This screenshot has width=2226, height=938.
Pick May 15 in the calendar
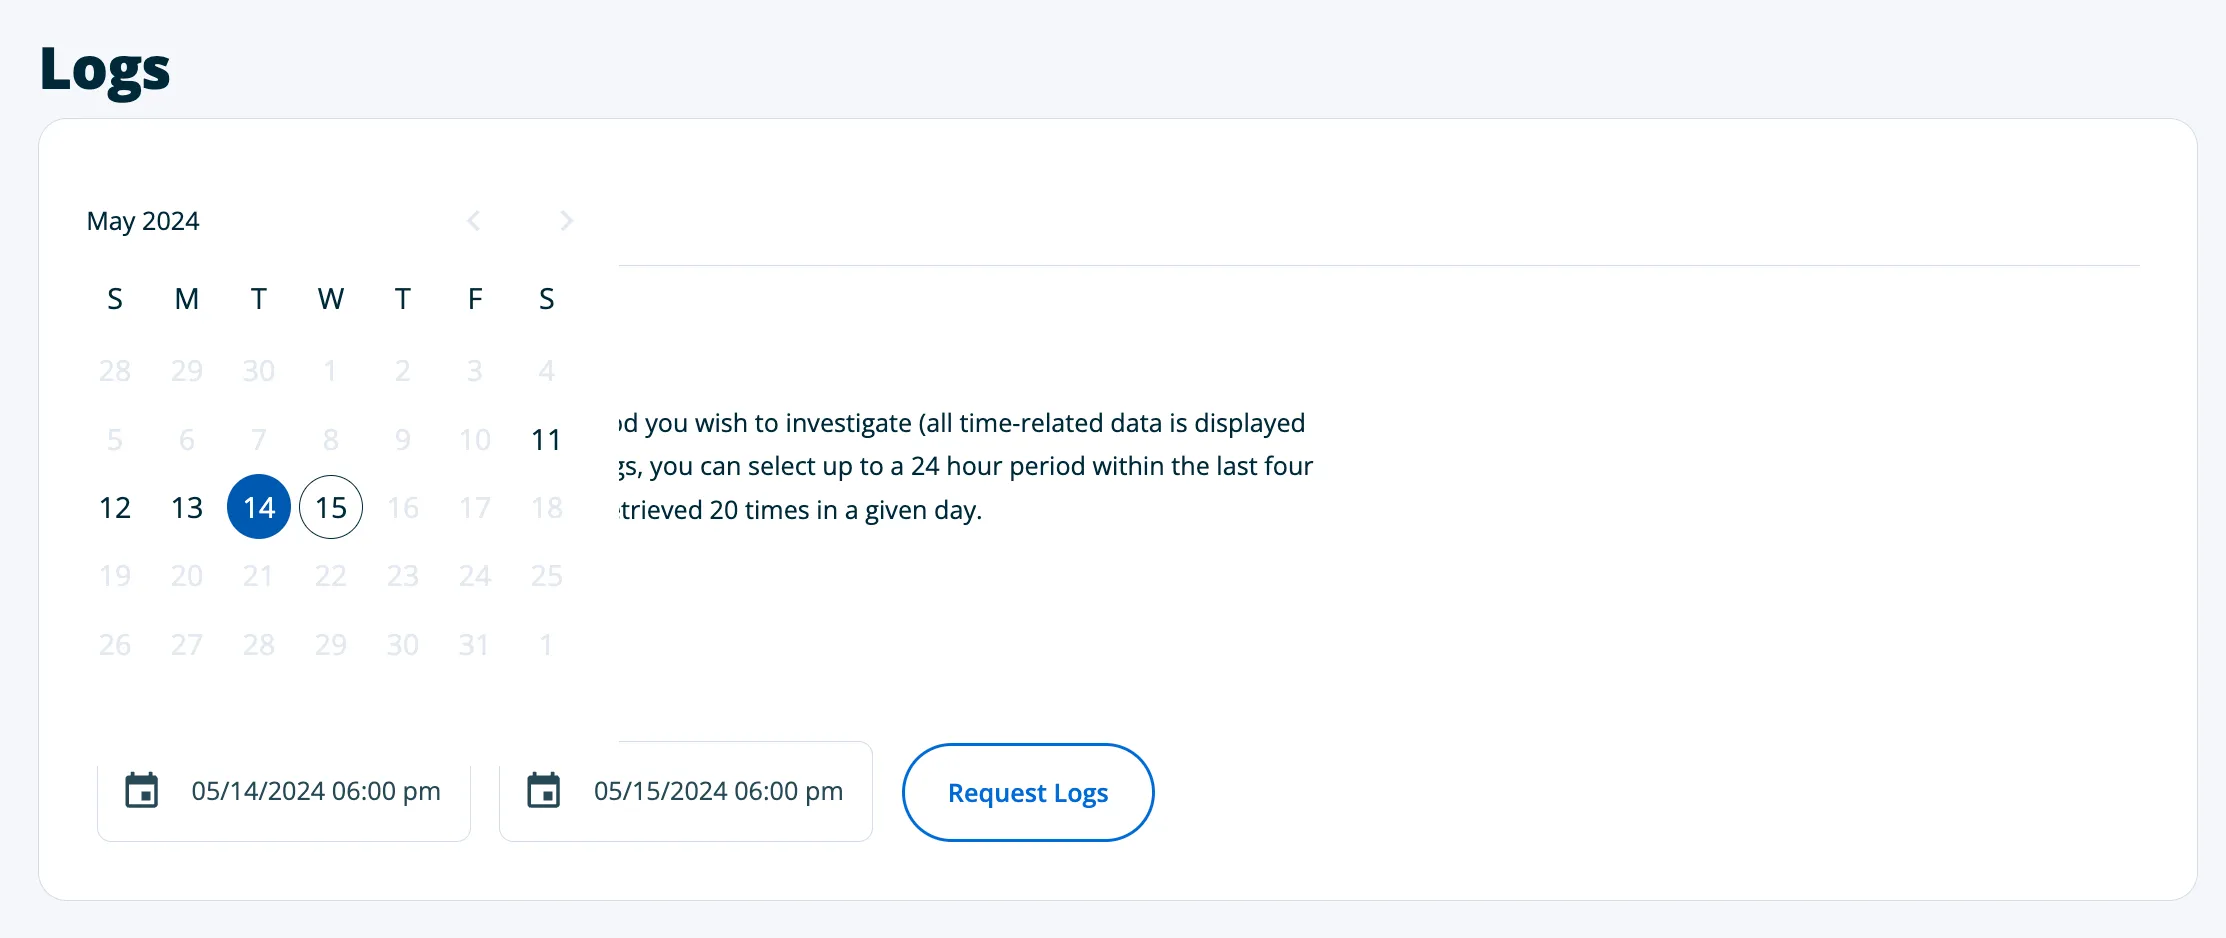tap(331, 508)
